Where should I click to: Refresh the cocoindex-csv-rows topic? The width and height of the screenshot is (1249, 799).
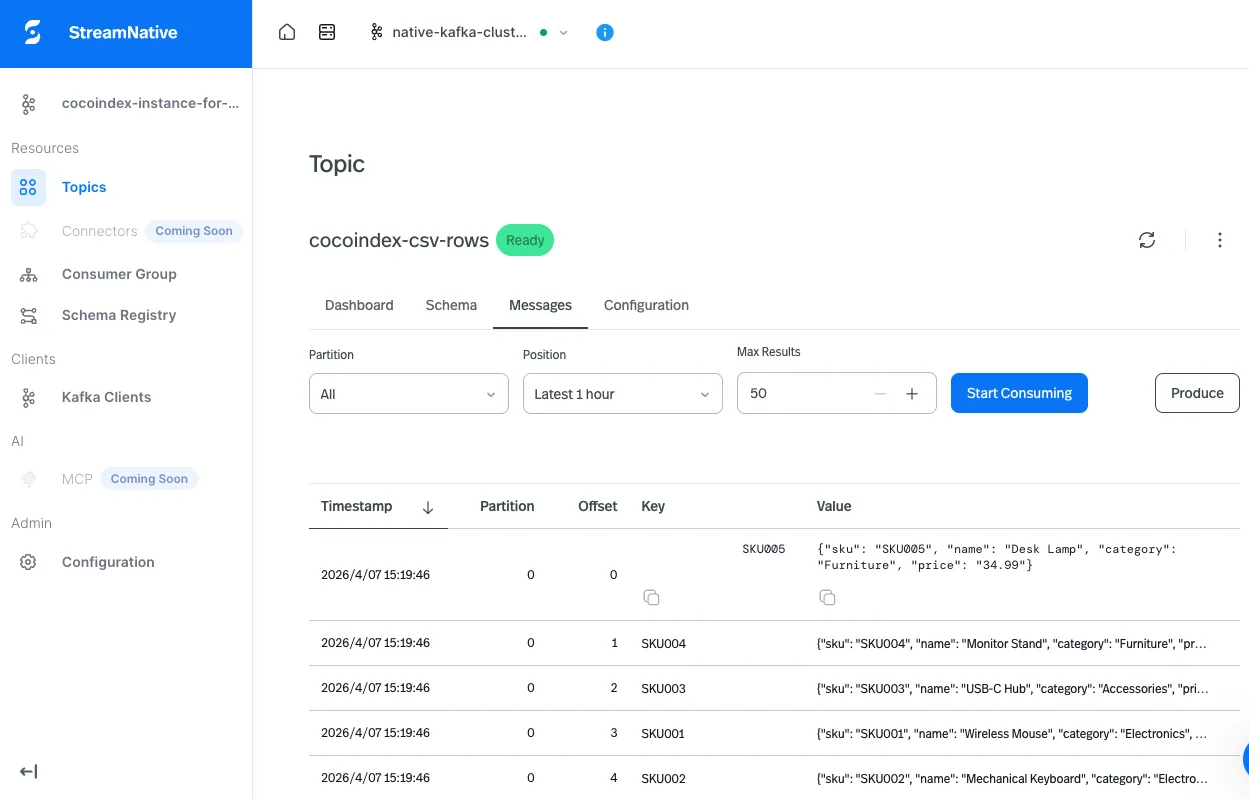1146,240
